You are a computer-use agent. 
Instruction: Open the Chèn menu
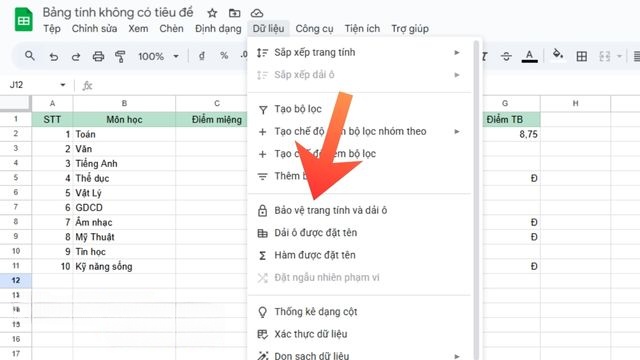pos(171,29)
